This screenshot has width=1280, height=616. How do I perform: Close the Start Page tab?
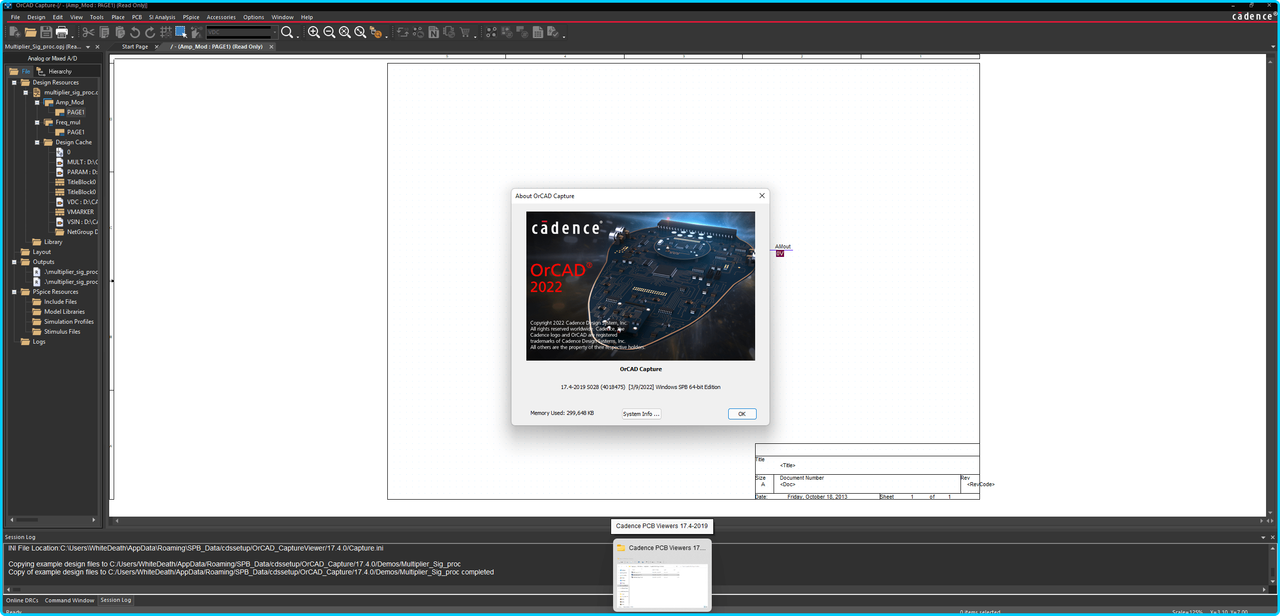coord(157,47)
